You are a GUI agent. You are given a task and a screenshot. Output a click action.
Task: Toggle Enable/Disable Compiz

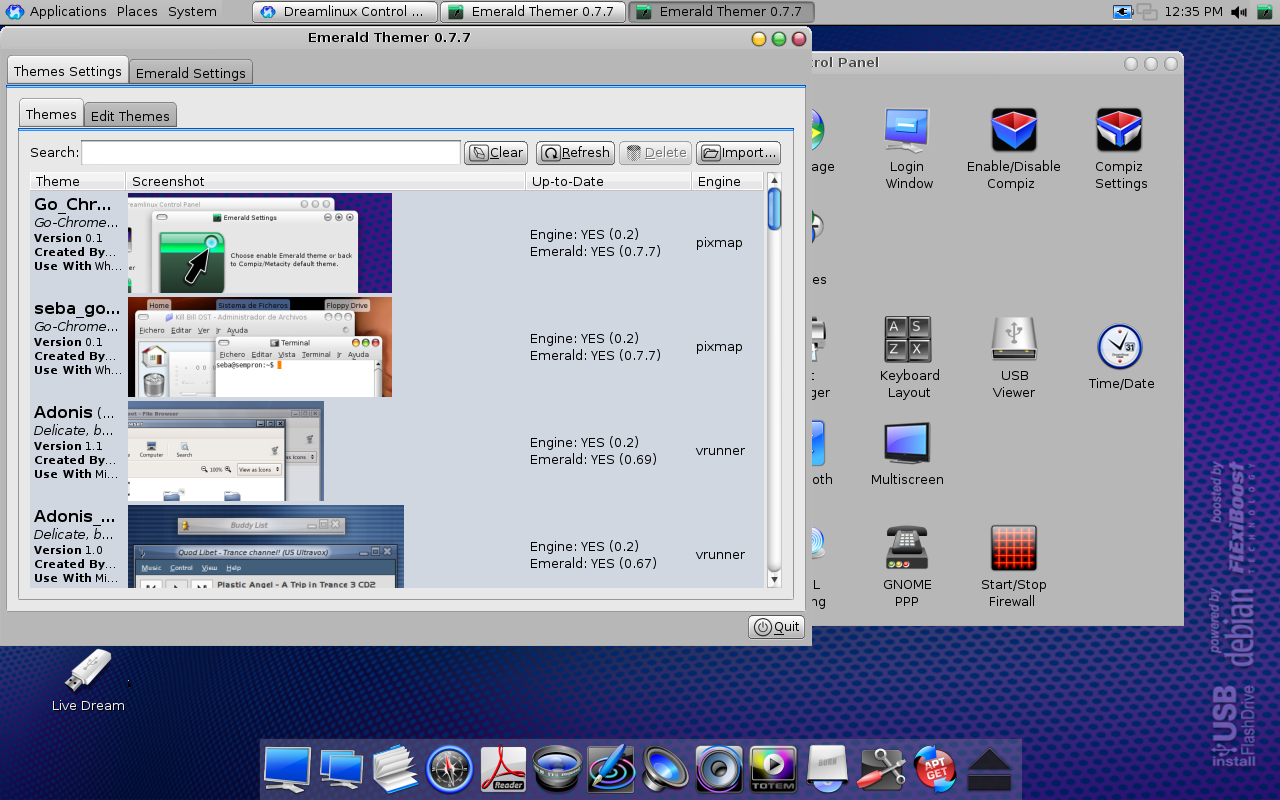(x=1013, y=128)
